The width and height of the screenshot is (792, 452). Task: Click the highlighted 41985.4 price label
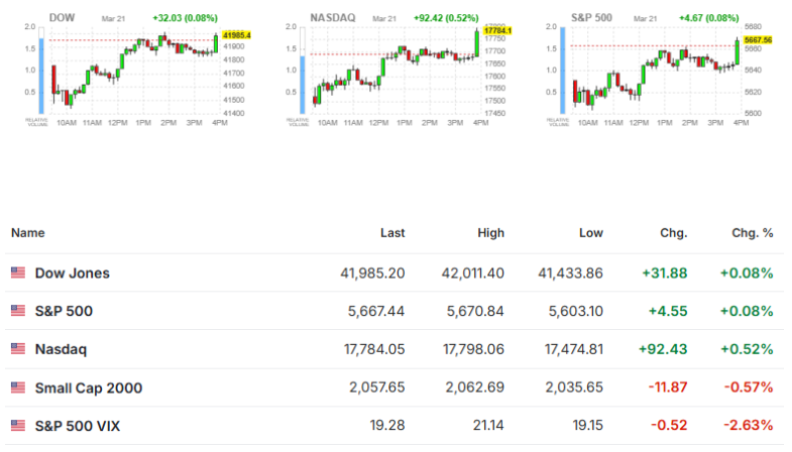237,35
